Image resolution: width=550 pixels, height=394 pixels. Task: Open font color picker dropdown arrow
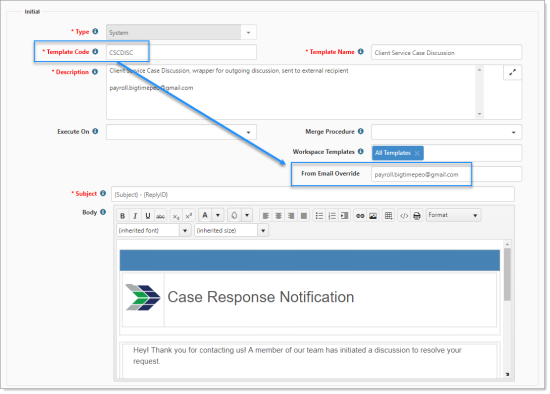click(x=218, y=215)
